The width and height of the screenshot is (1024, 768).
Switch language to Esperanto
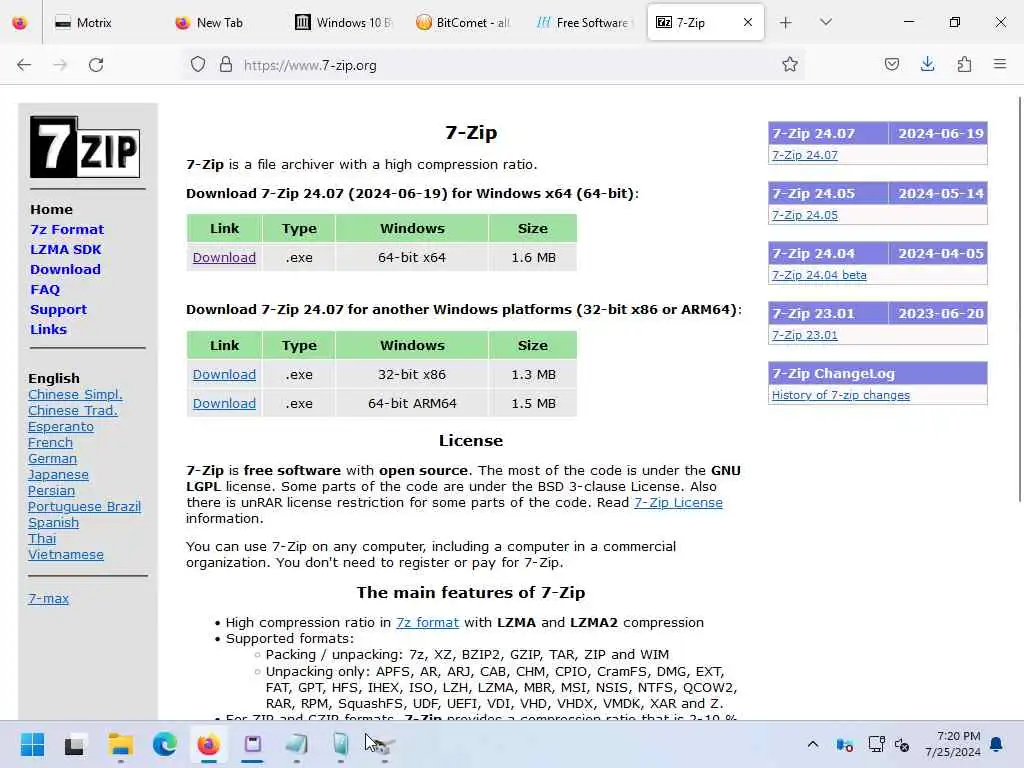[x=61, y=426]
